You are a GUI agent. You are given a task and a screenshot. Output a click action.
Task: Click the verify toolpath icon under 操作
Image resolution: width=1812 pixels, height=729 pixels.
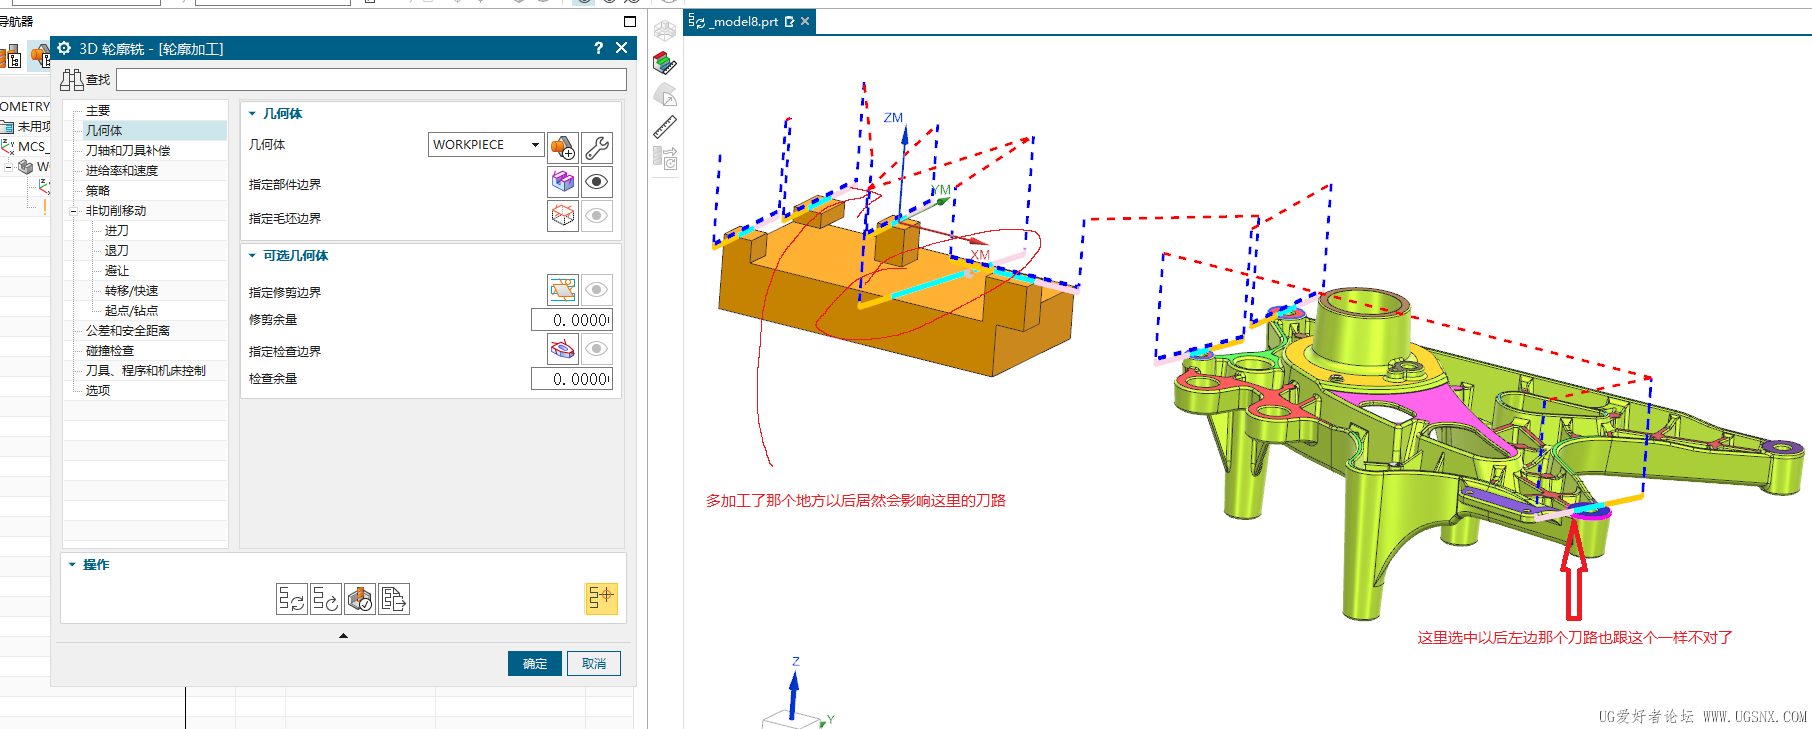pos(360,599)
